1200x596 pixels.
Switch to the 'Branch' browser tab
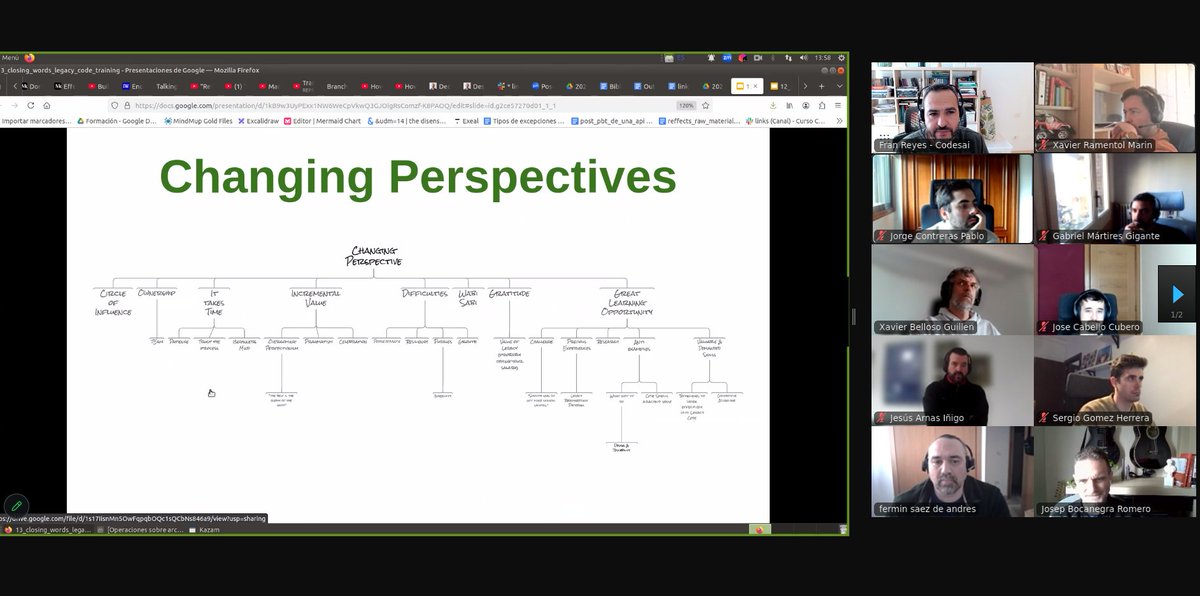point(336,86)
